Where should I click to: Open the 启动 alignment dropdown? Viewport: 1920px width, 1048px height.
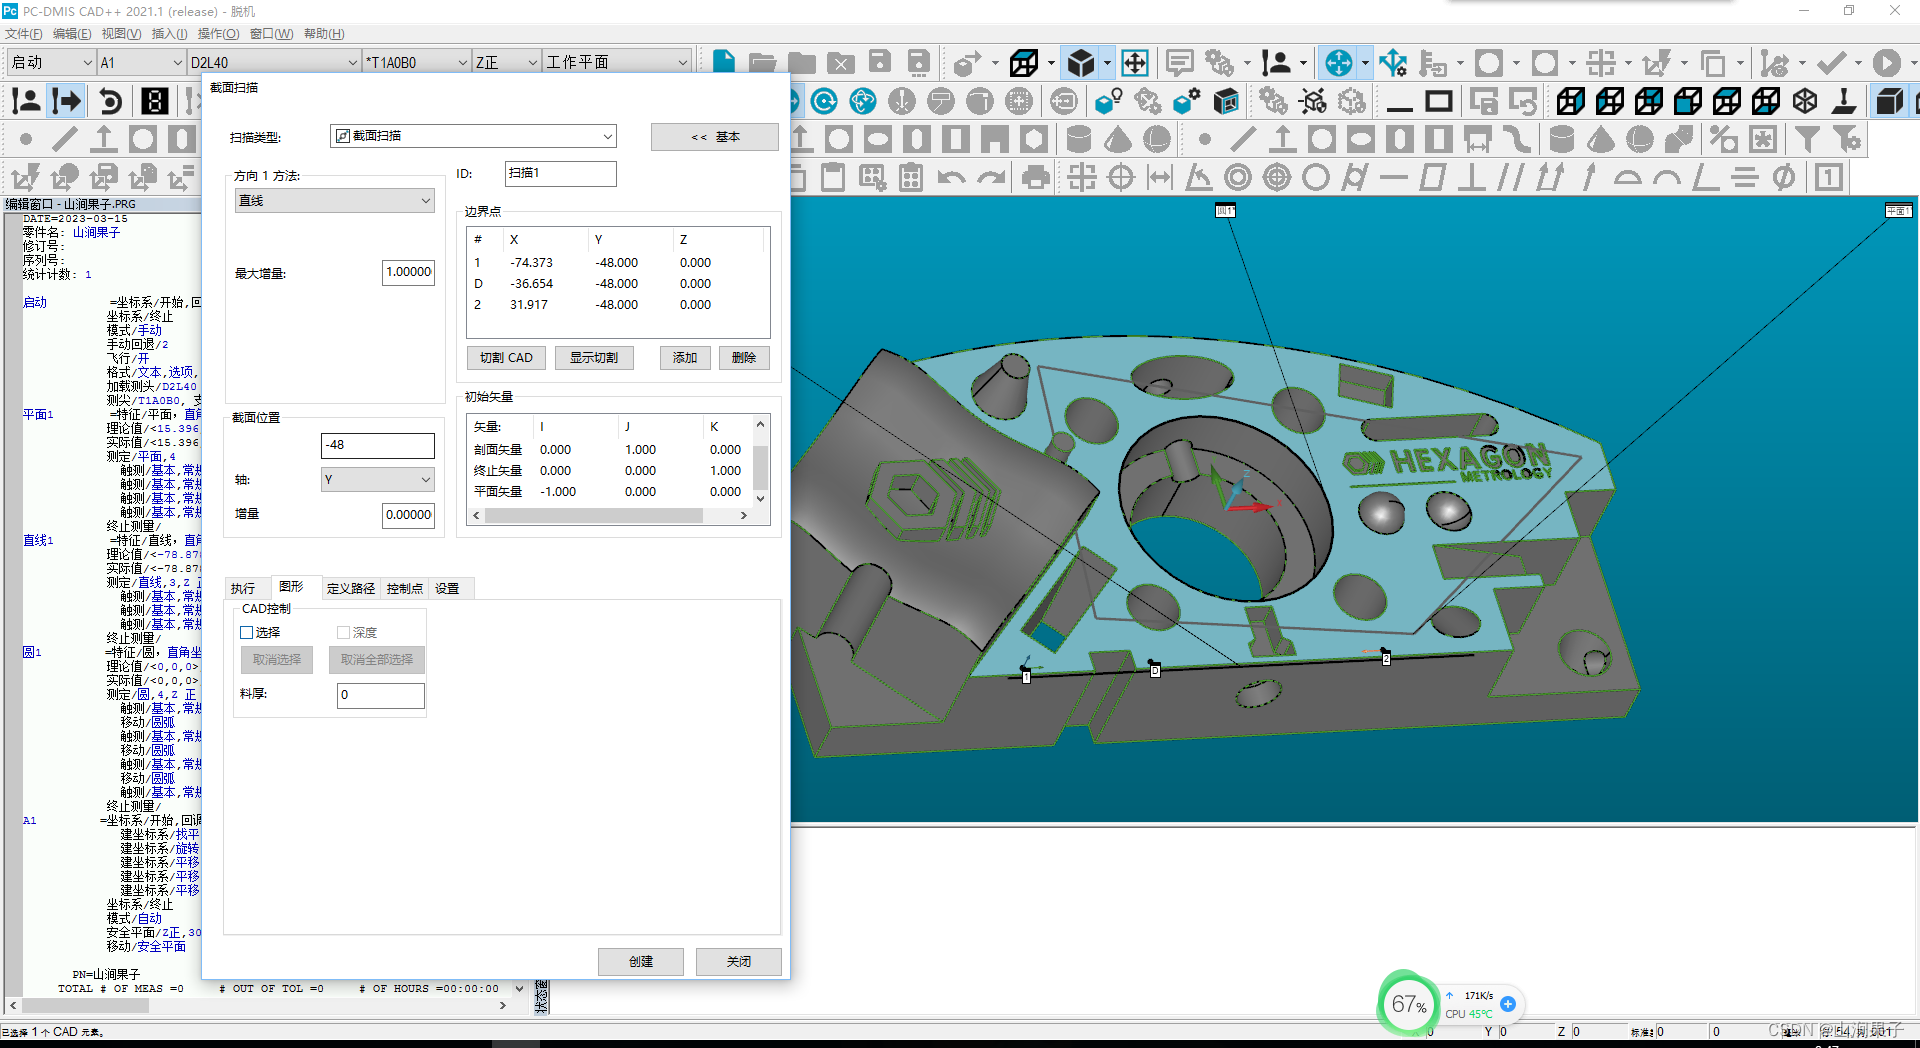50,62
